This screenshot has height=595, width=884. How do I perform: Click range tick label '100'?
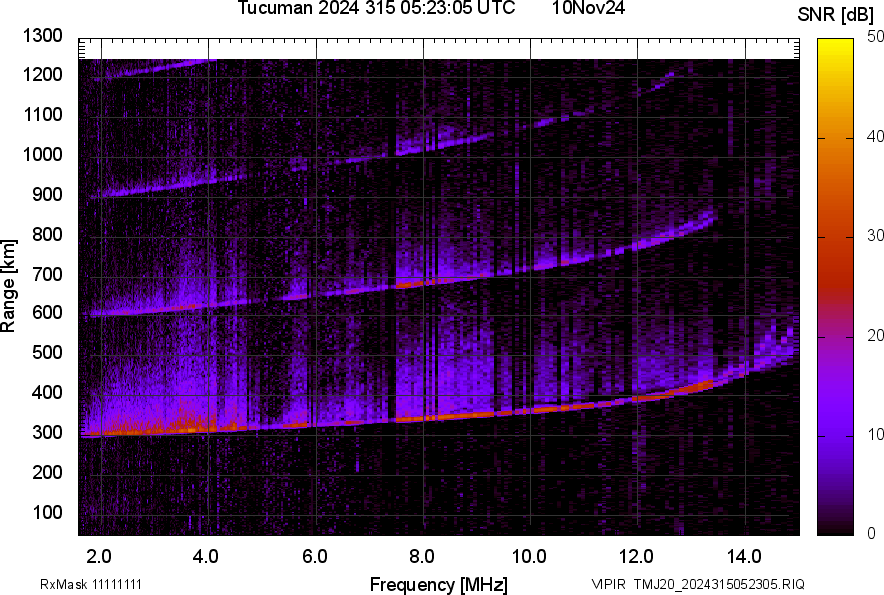click(47, 512)
